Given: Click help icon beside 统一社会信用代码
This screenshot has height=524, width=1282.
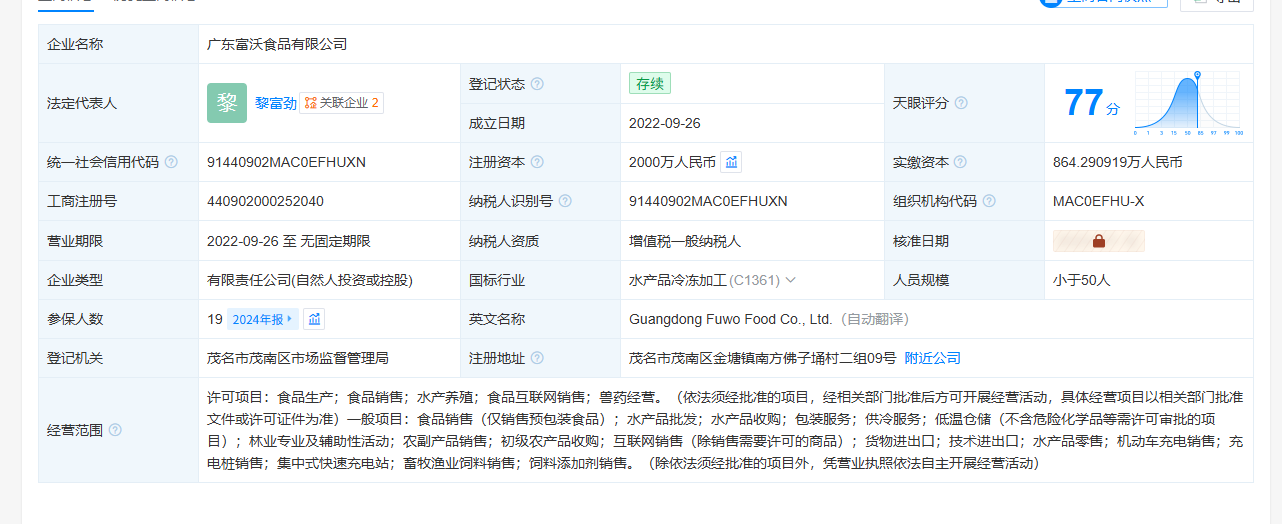Looking at the screenshot, I should (171, 162).
